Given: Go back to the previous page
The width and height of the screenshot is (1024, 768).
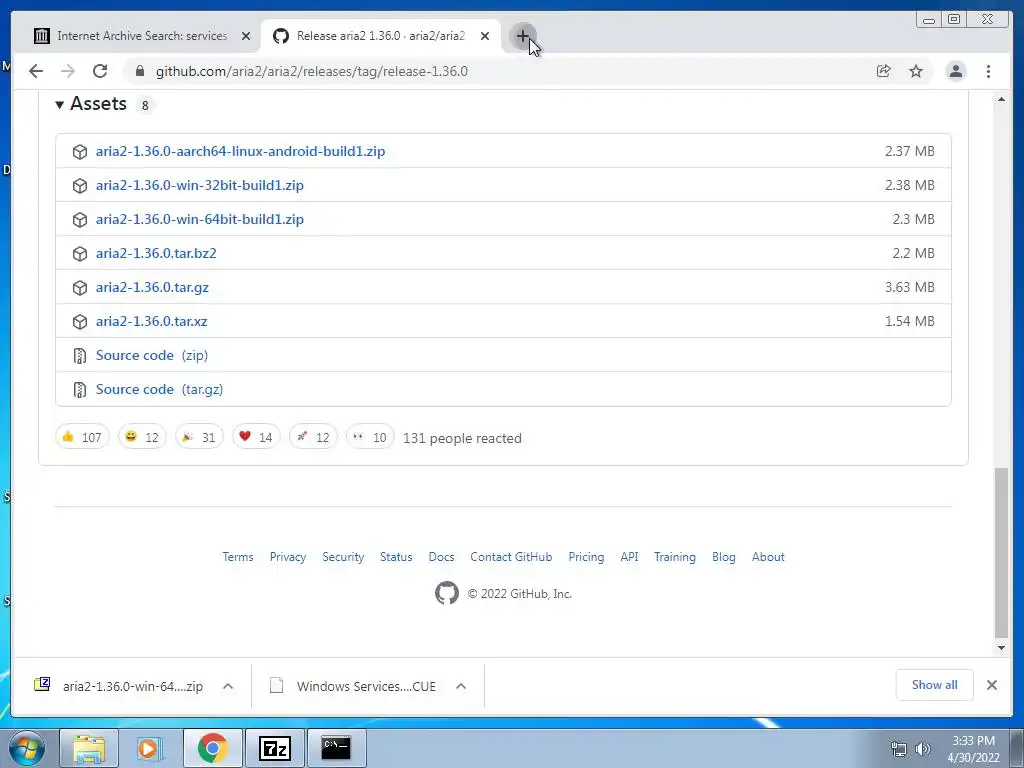Looking at the screenshot, I should [x=36, y=71].
